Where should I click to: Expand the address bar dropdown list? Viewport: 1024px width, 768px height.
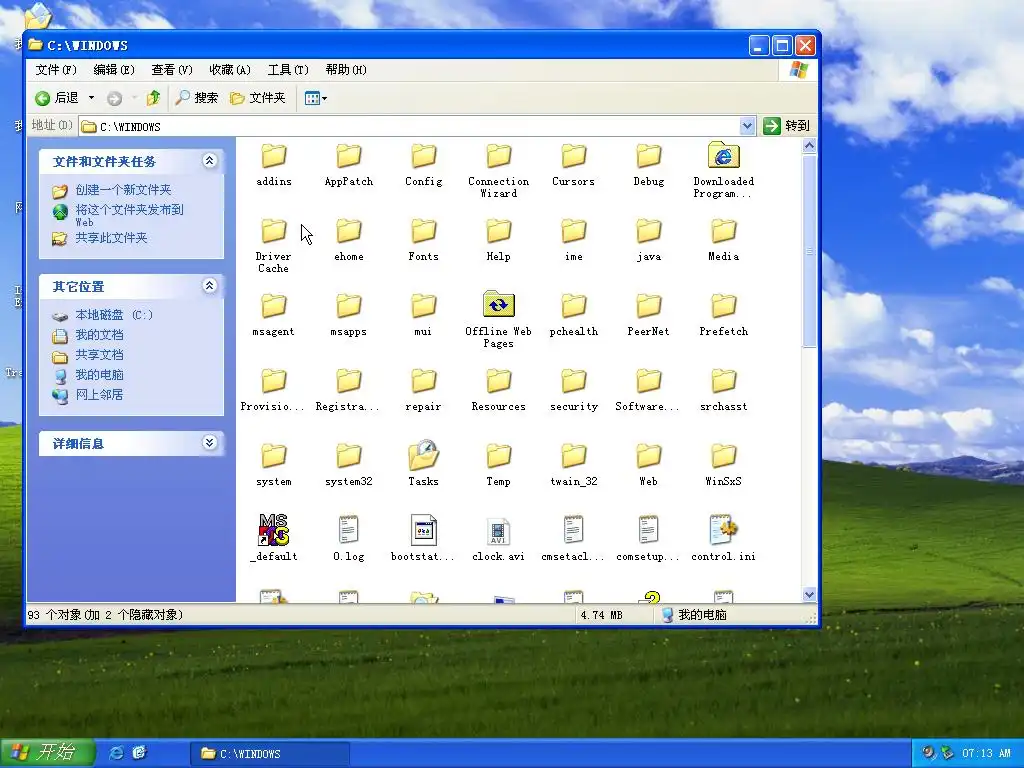pos(747,126)
